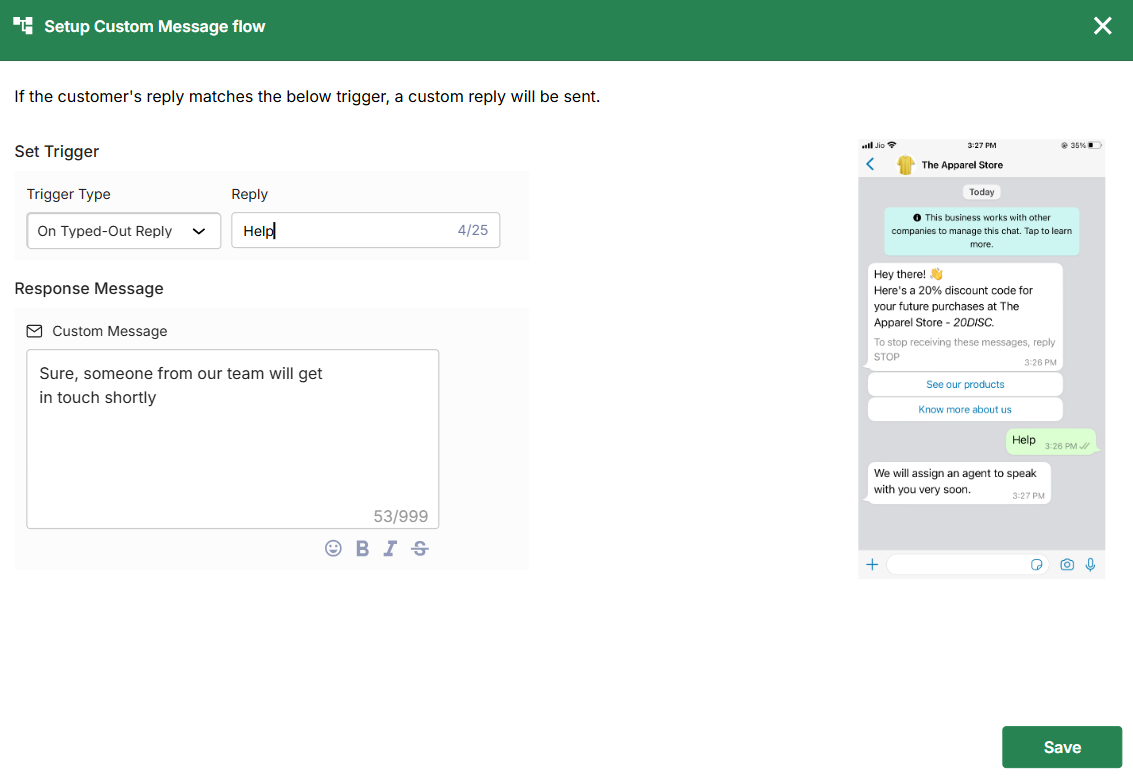Click the microphone icon in phone preview

point(1090,564)
